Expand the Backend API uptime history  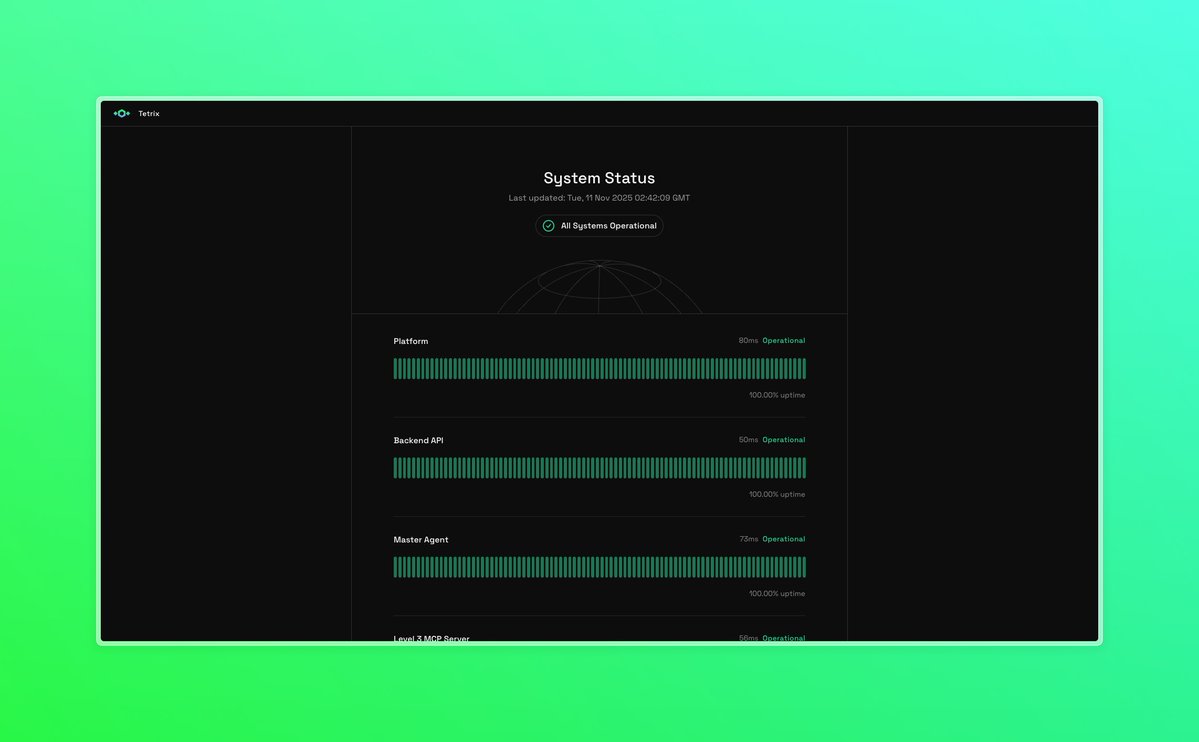pyautogui.click(x=599, y=467)
